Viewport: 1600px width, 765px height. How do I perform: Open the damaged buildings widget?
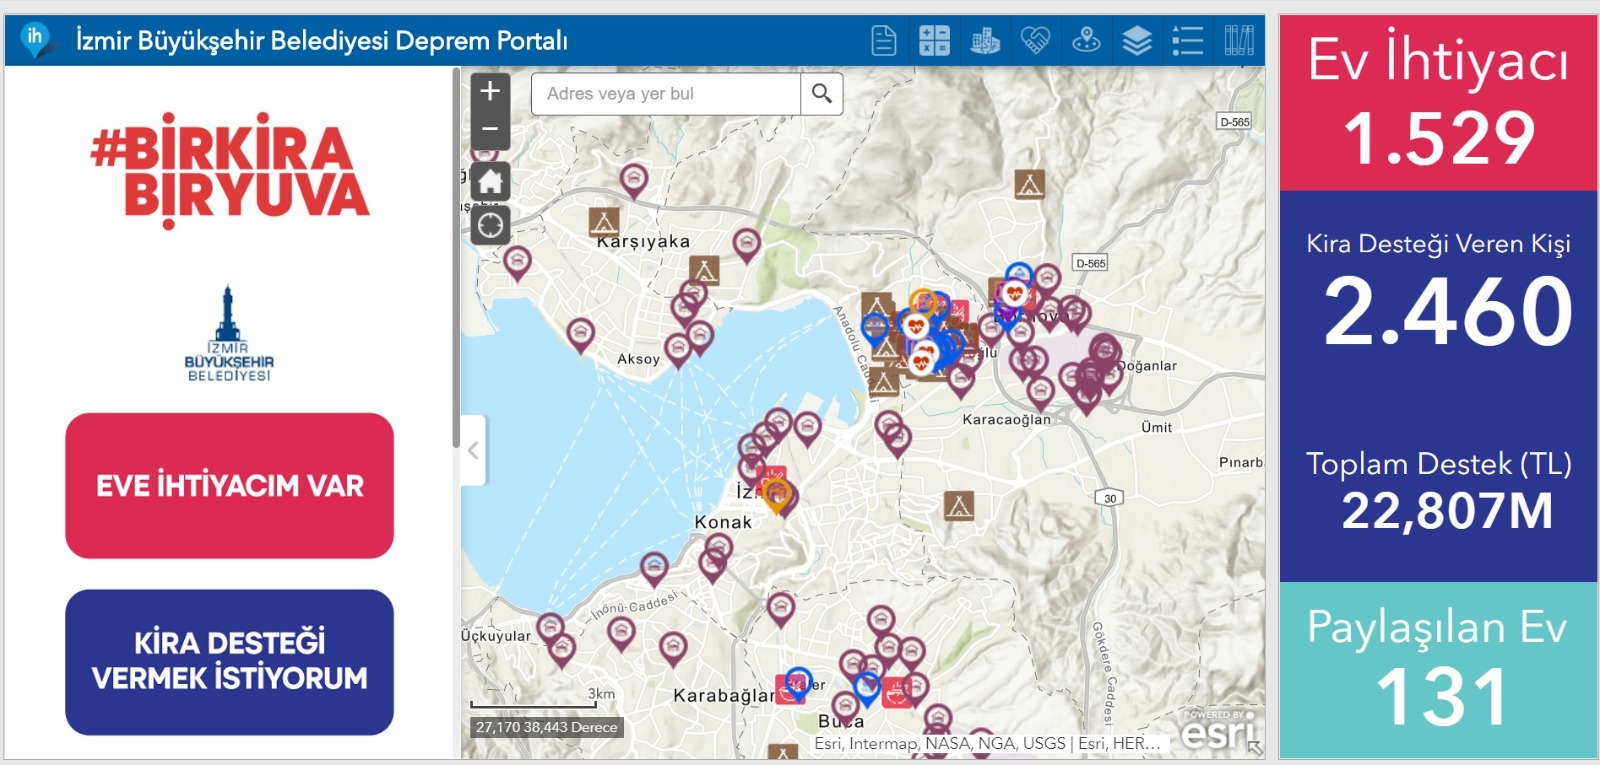click(x=985, y=41)
